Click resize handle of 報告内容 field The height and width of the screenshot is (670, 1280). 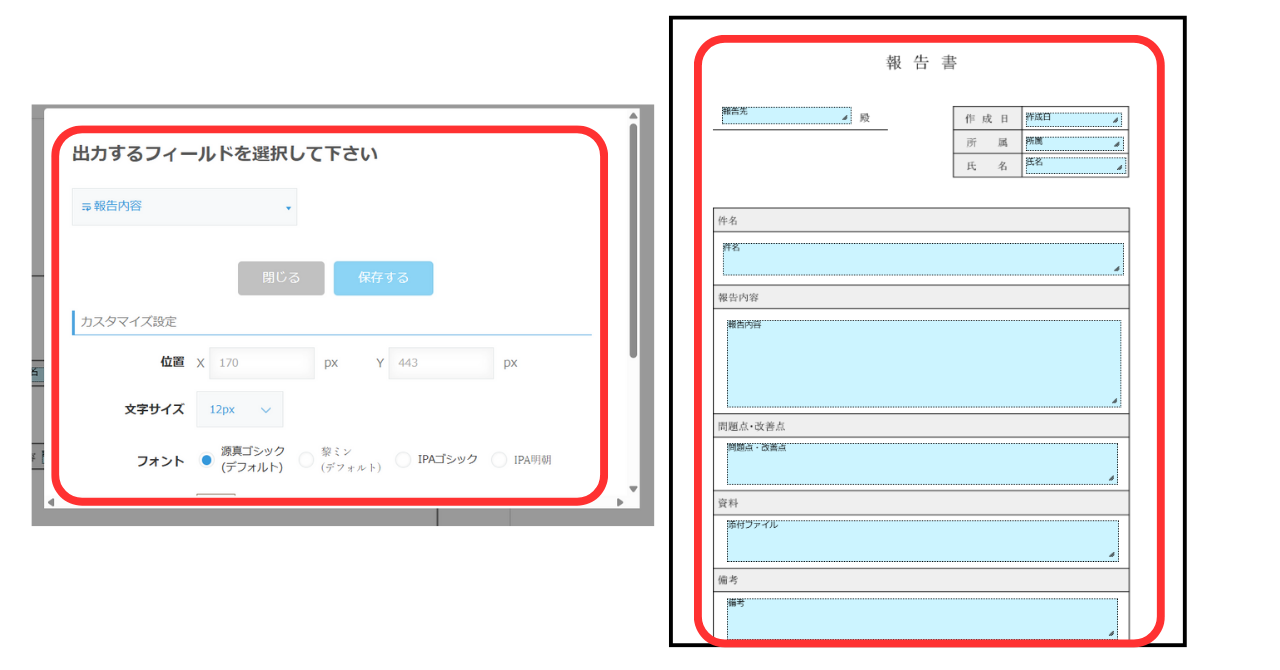point(1114,401)
